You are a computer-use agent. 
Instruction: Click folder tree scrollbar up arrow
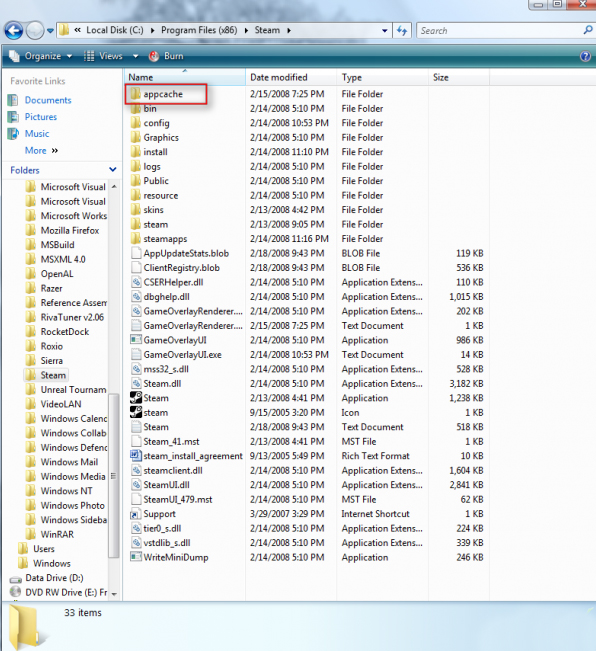114,186
